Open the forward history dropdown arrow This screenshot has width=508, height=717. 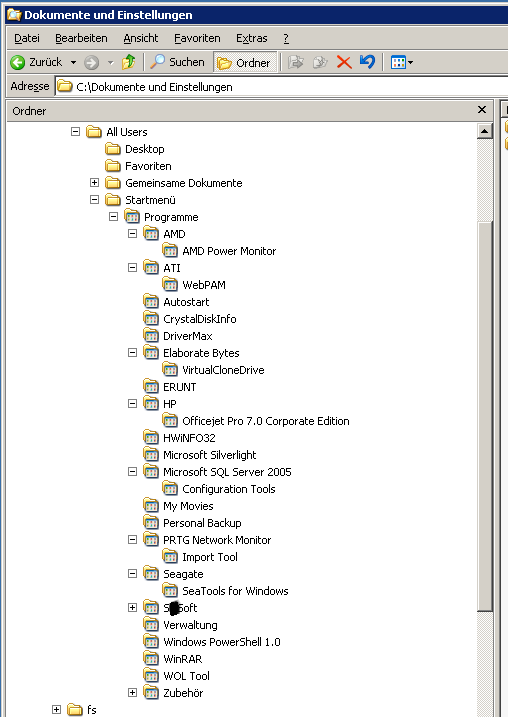(110, 62)
